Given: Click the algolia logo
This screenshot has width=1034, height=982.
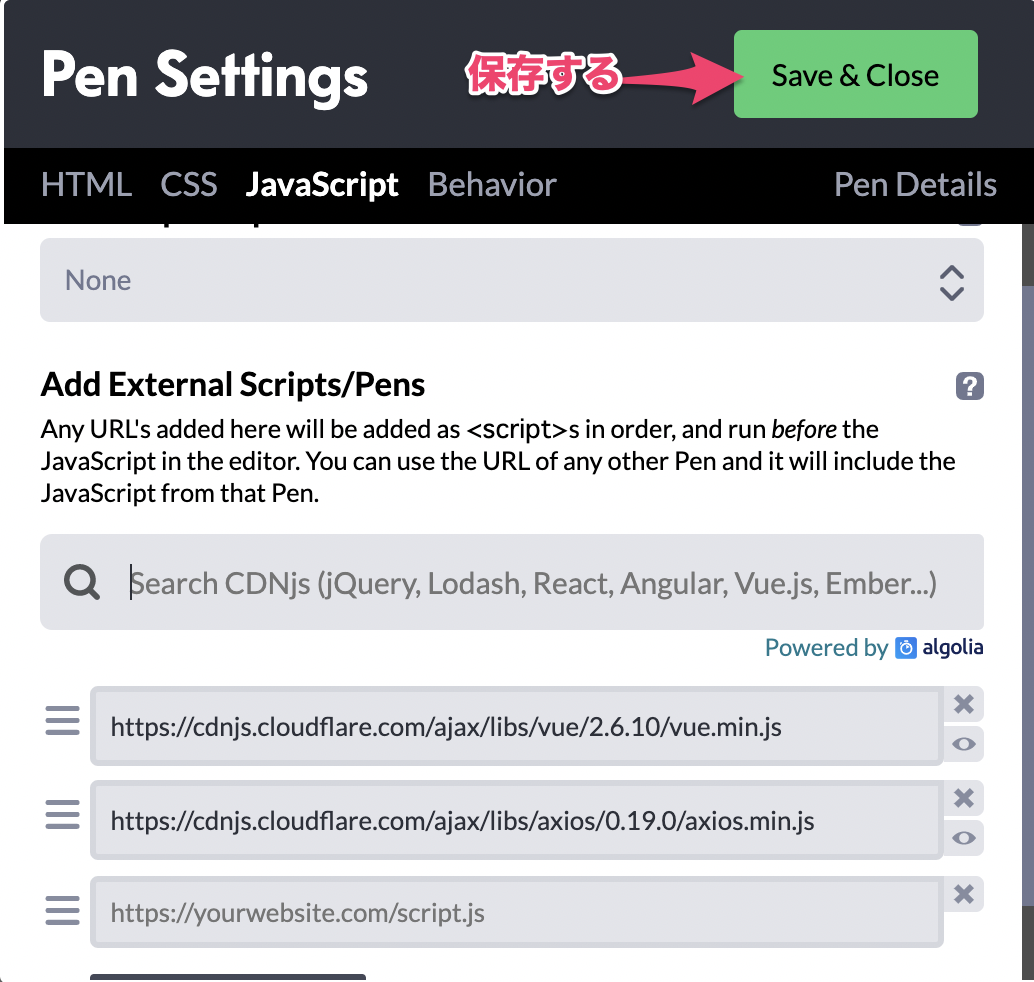Looking at the screenshot, I should (x=939, y=648).
